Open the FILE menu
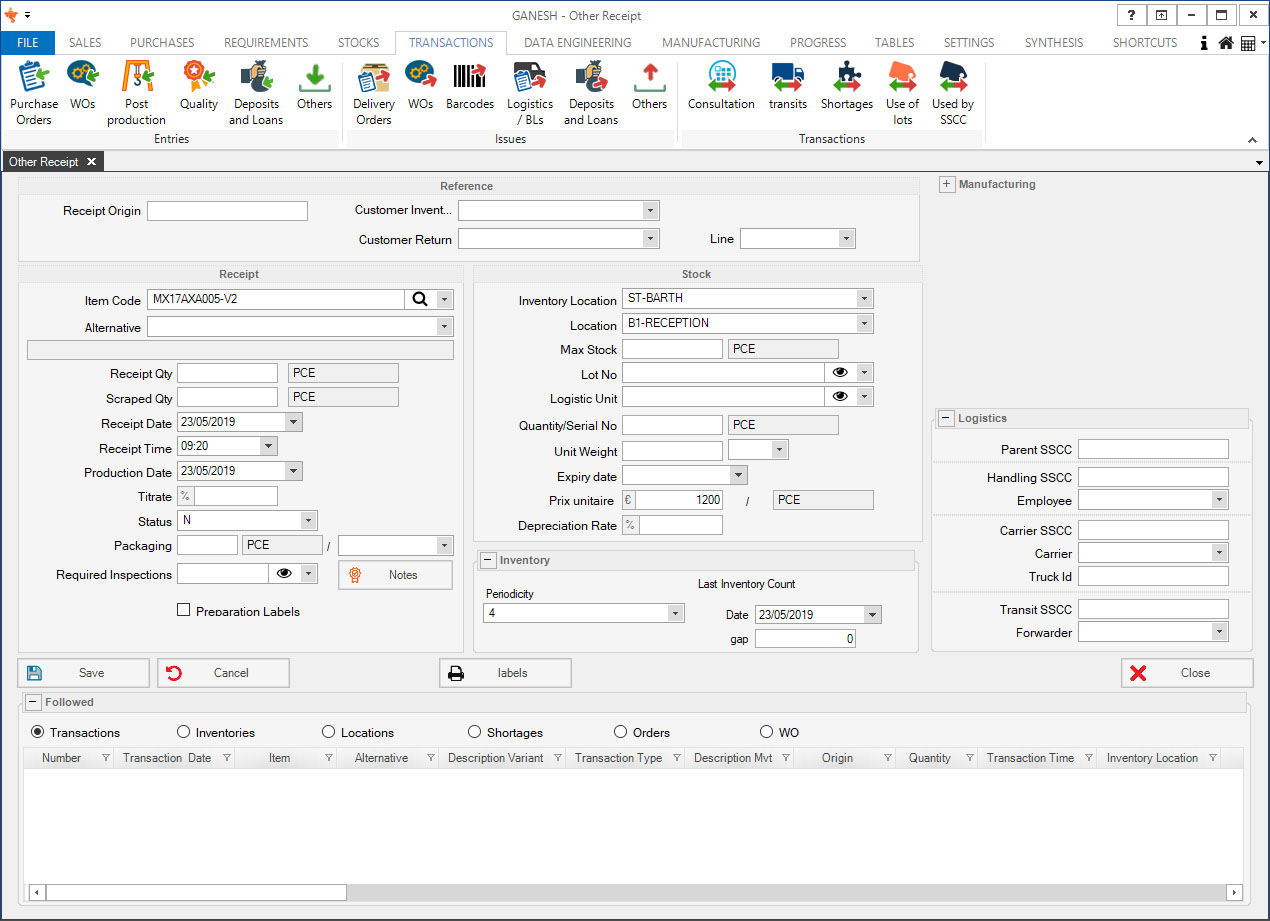Image resolution: width=1270 pixels, height=921 pixels. click(27, 43)
